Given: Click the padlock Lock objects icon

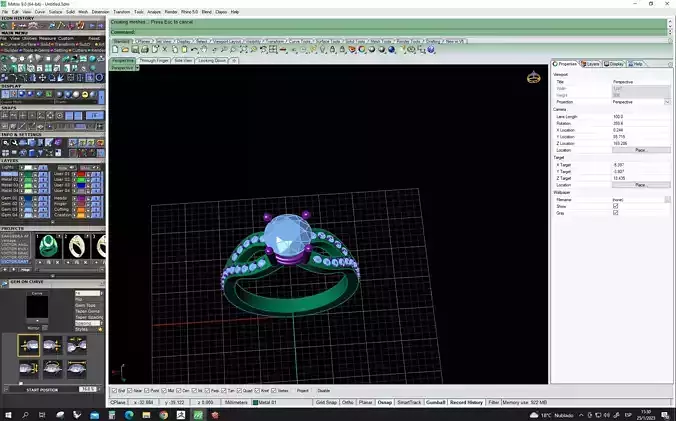Looking at the screenshot, I should click(332, 50).
